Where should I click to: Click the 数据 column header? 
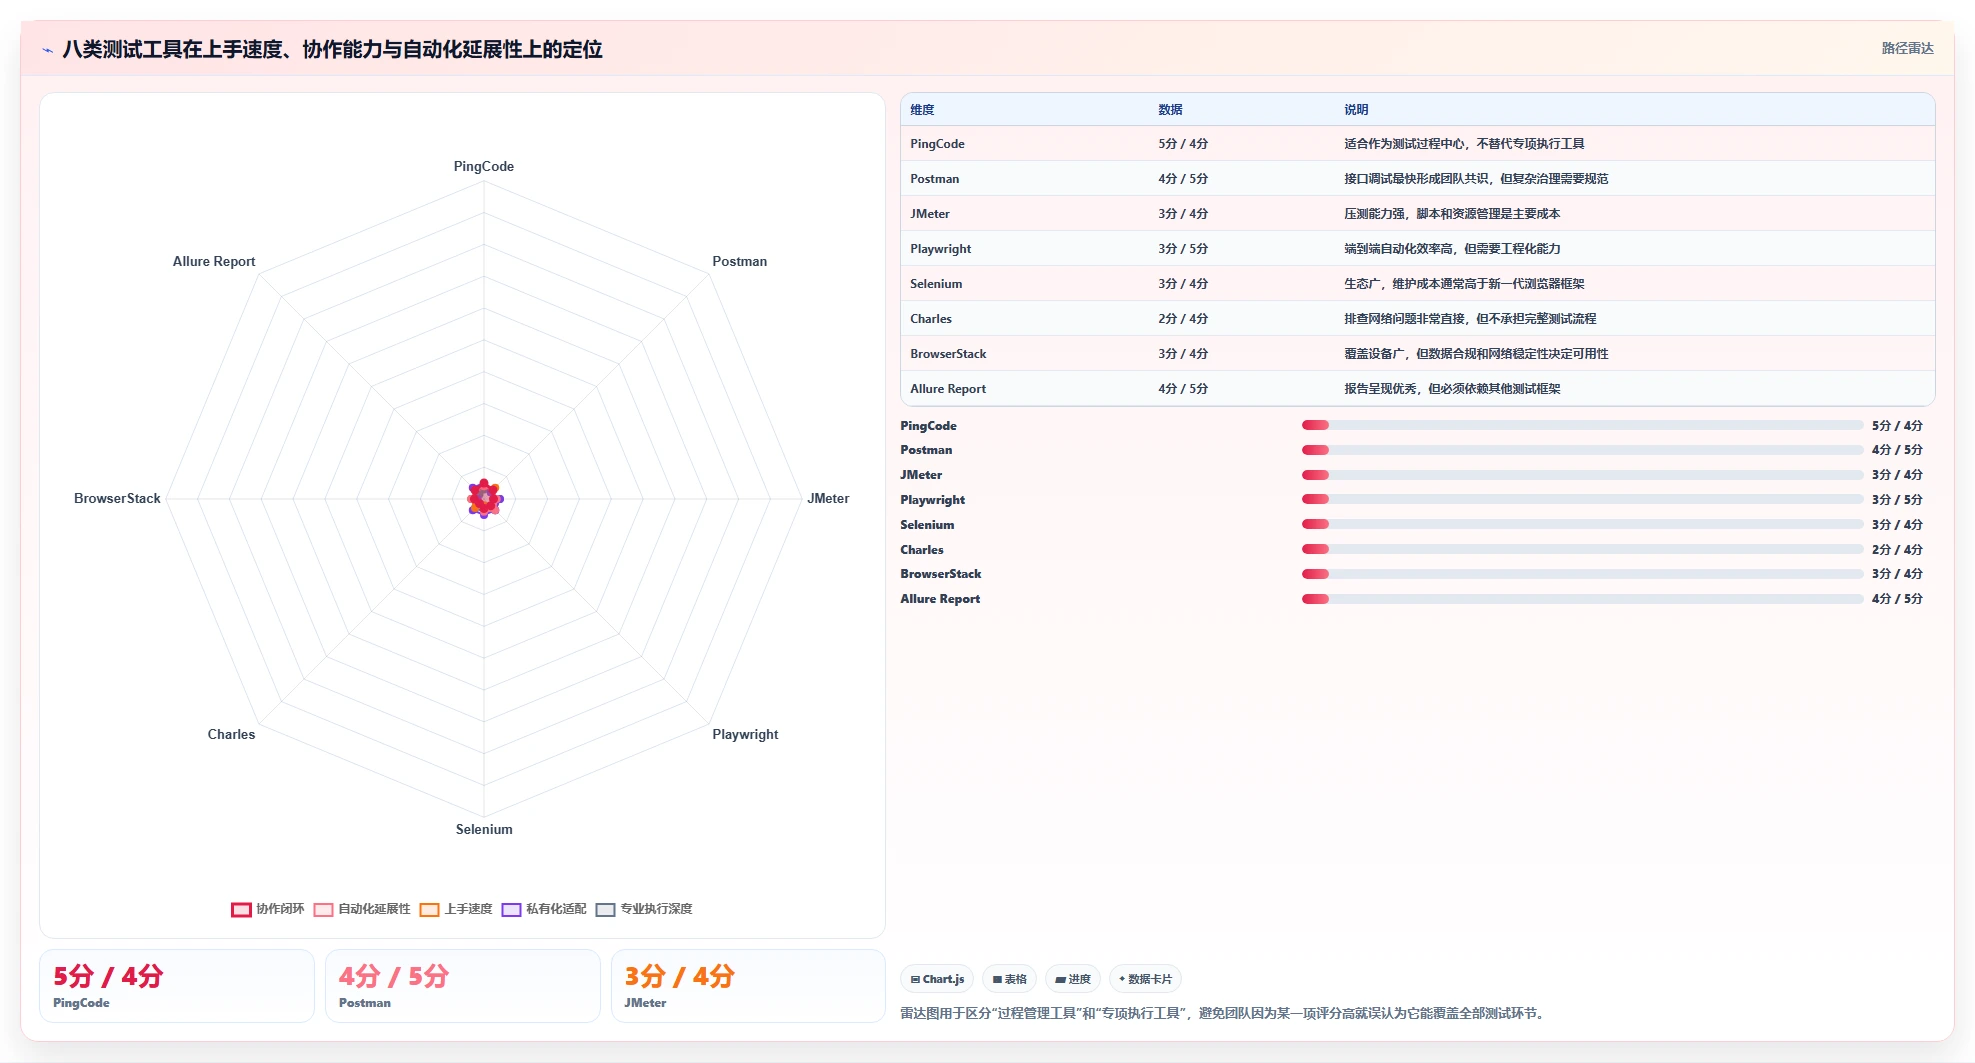pos(1170,110)
